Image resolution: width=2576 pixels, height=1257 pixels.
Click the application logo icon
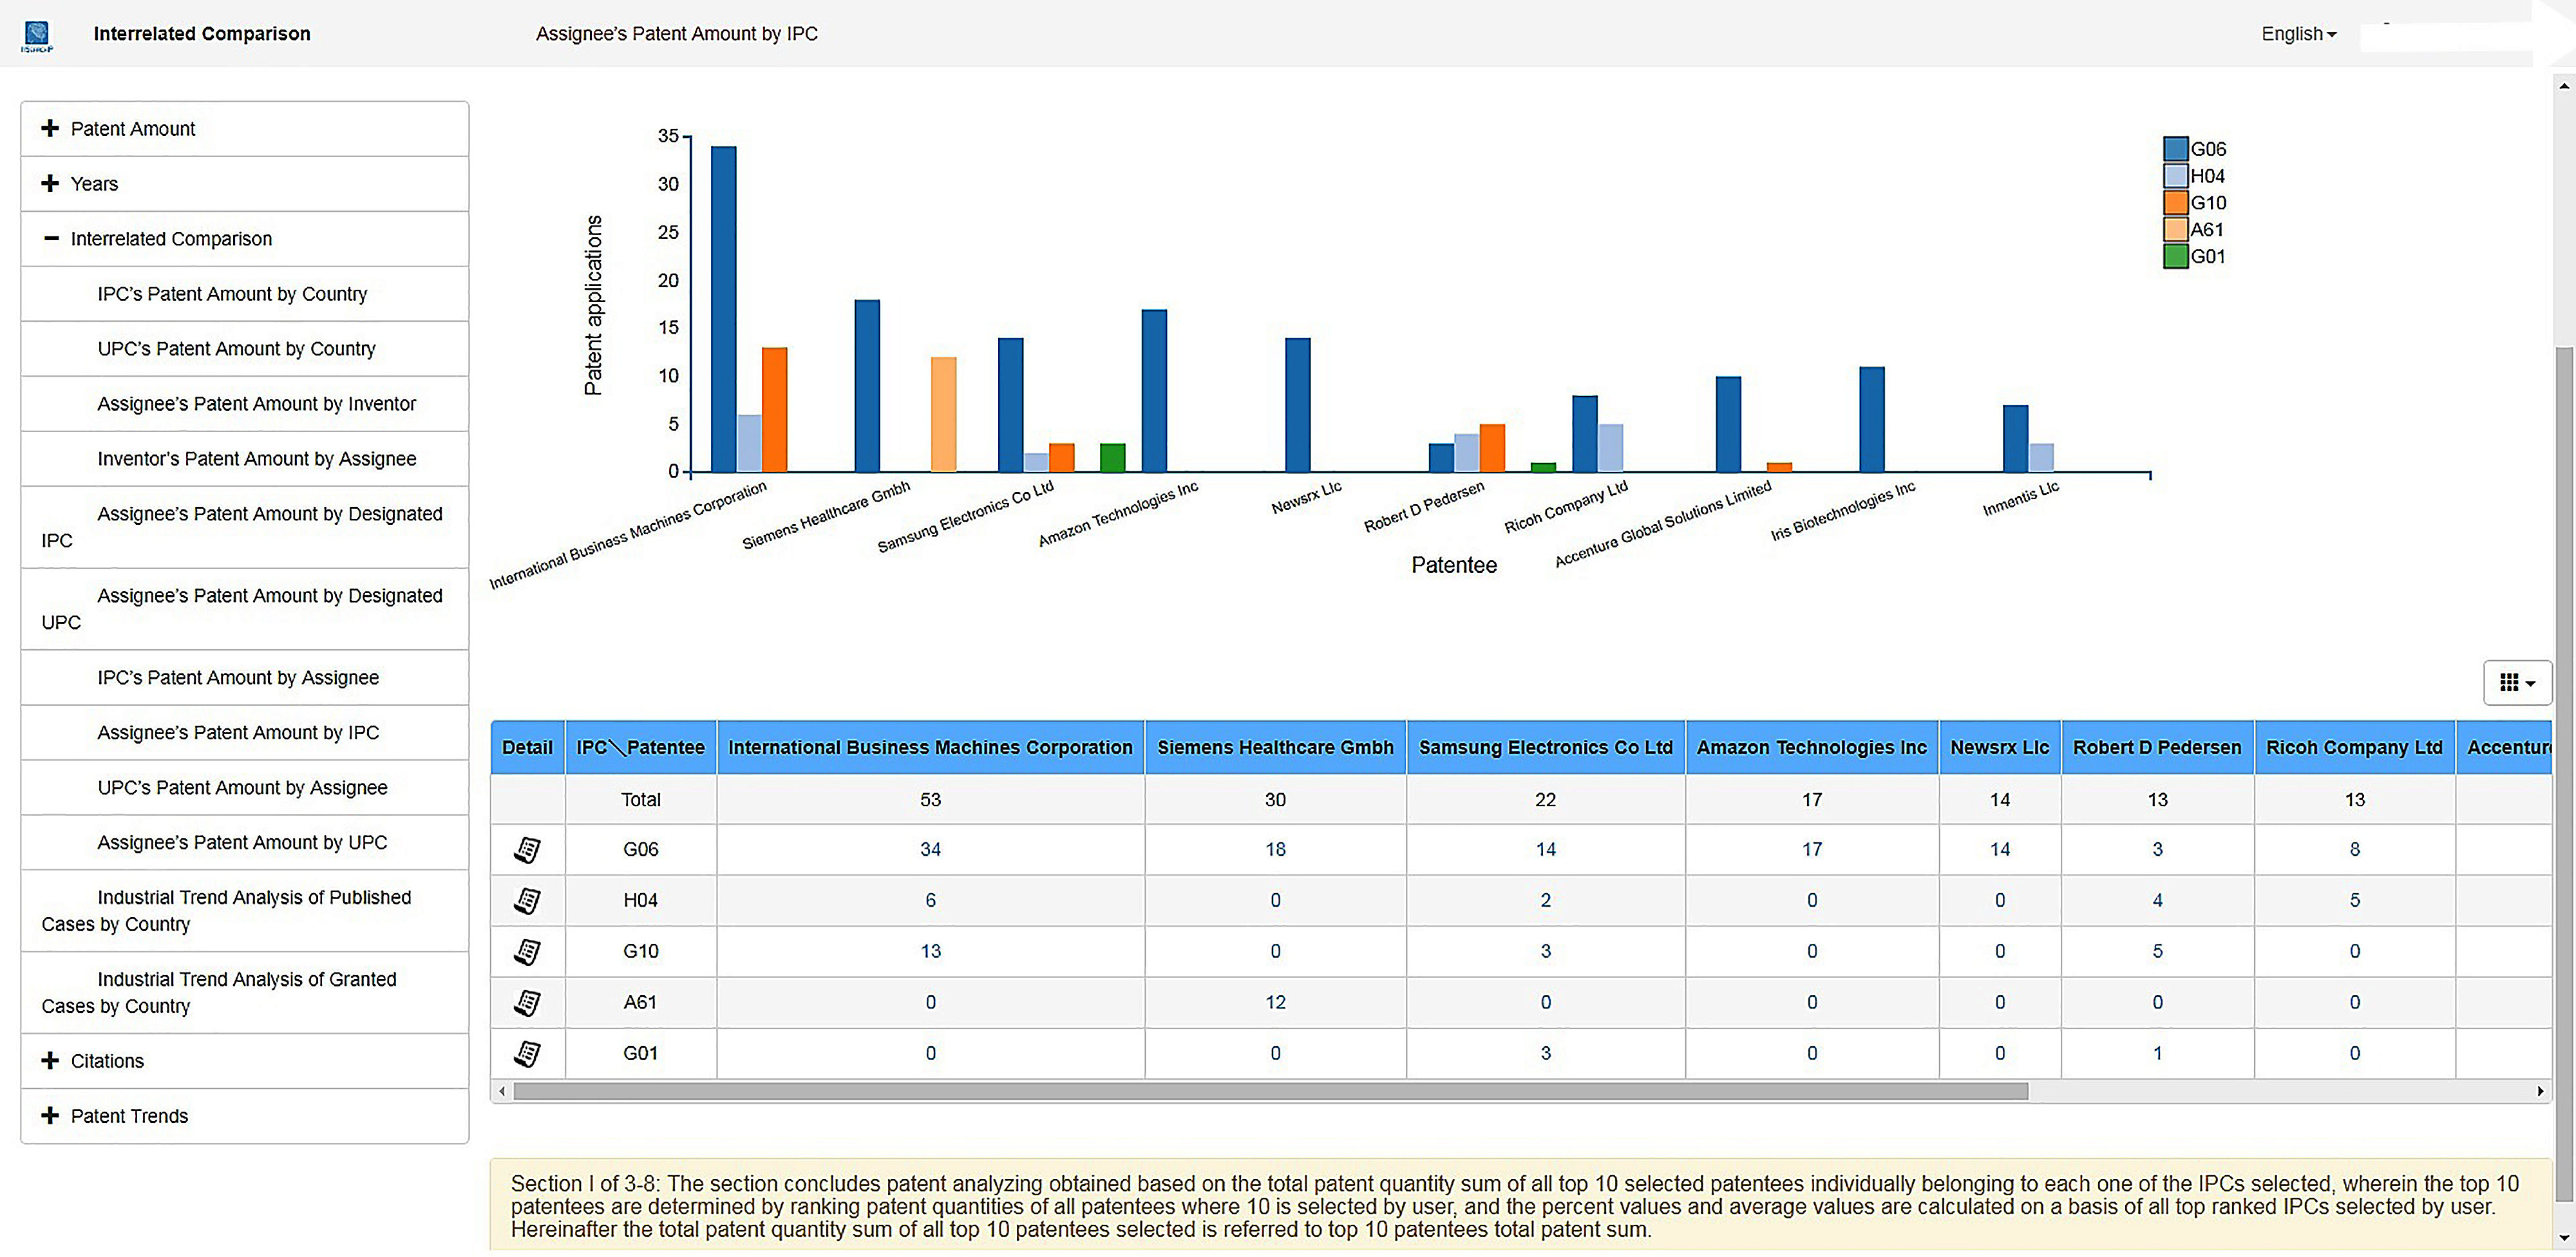coord(37,36)
